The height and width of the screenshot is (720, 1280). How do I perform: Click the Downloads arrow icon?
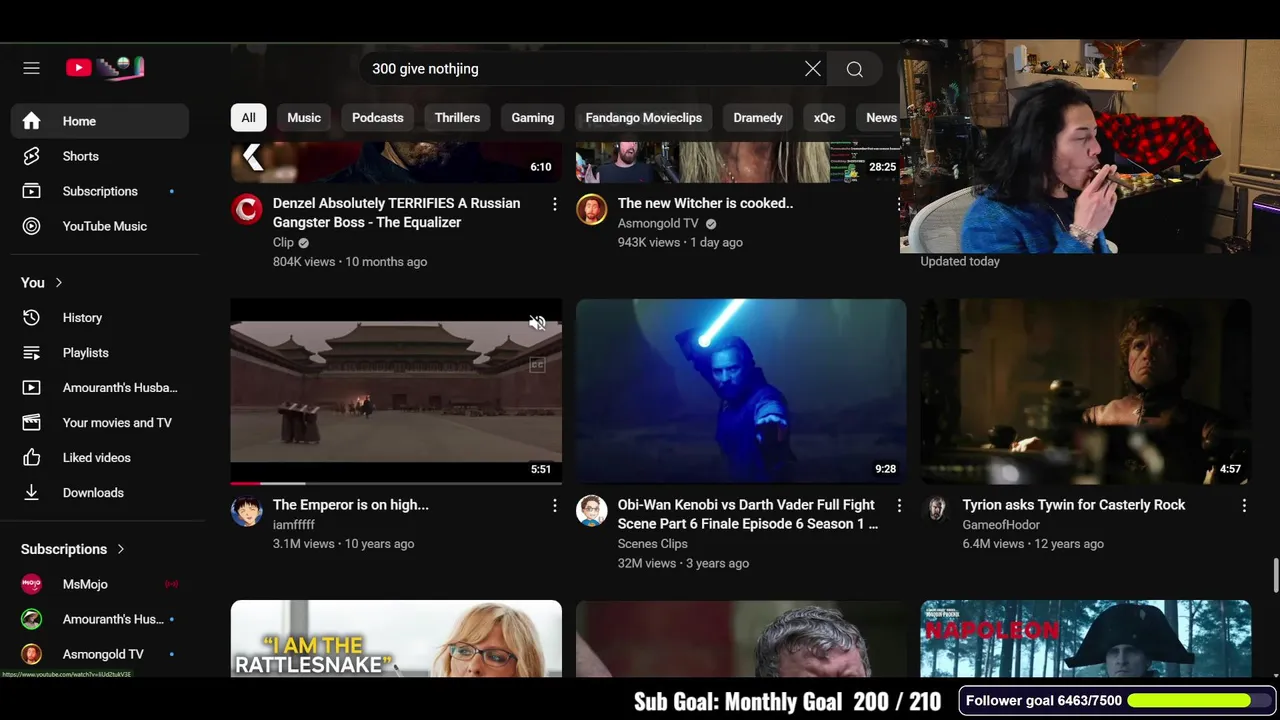click(x=31, y=493)
